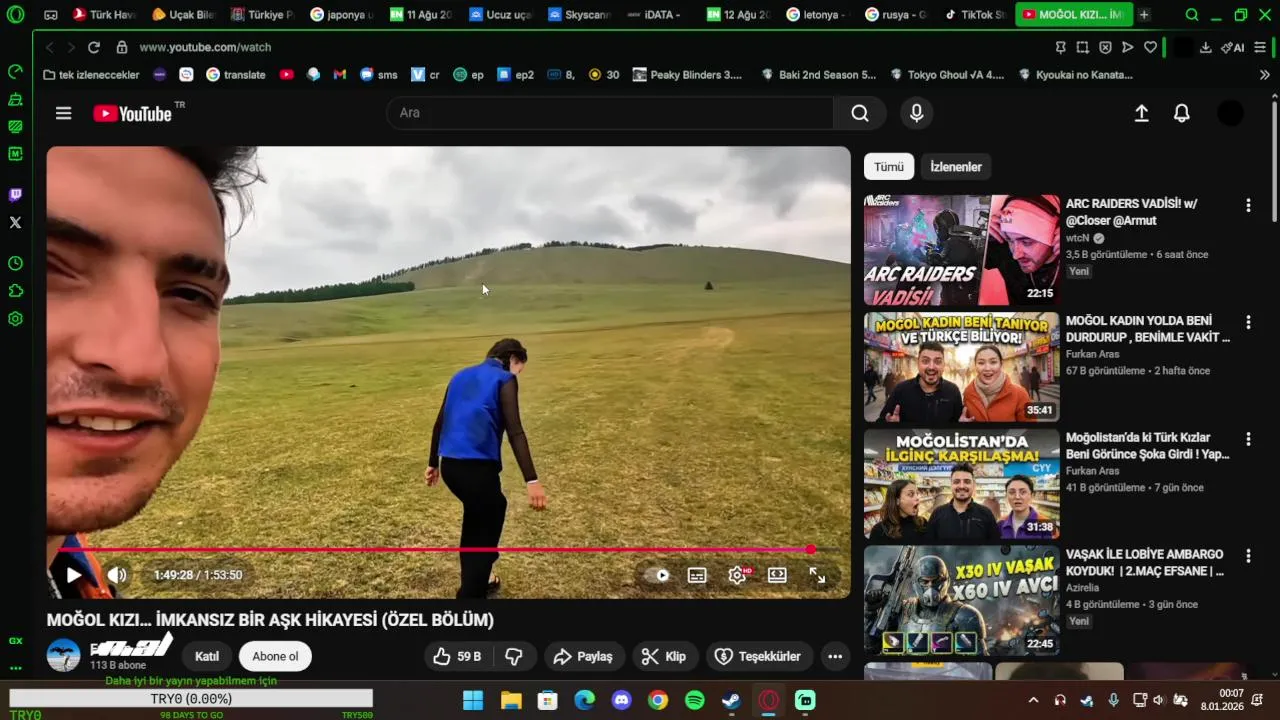Open a new tab with plus button
1280x720 pixels.
coord(1144,15)
